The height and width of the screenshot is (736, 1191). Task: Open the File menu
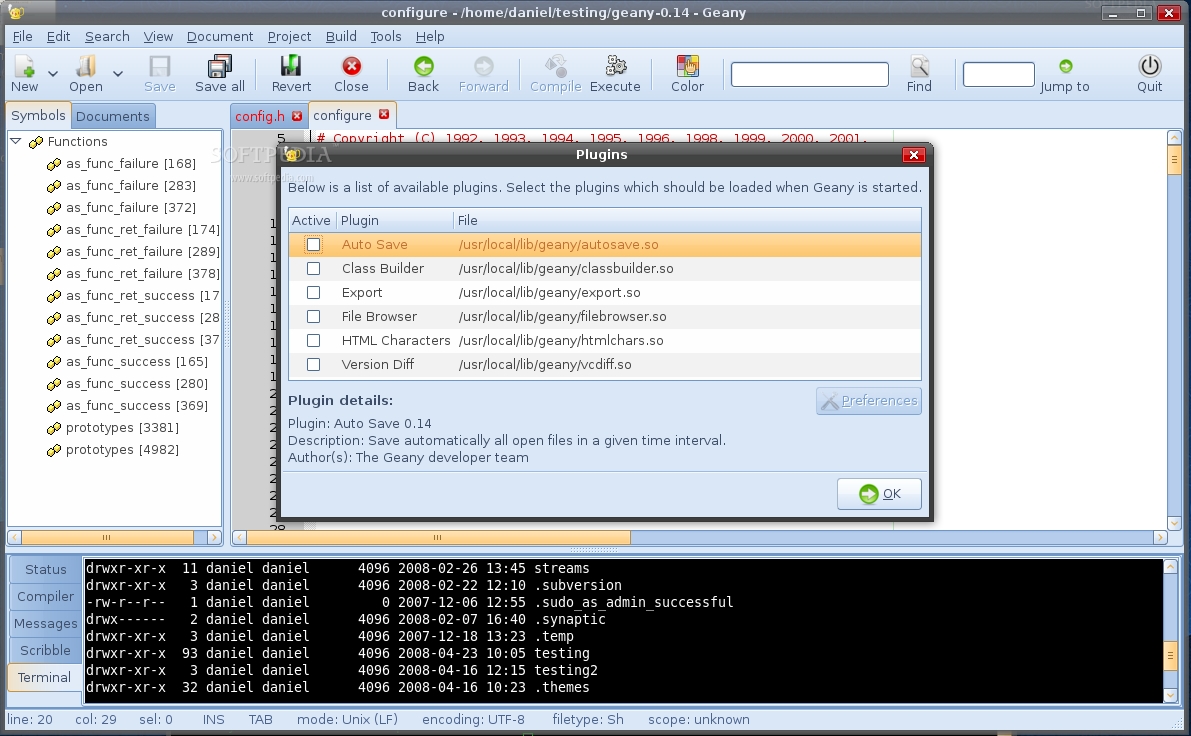tap(23, 36)
